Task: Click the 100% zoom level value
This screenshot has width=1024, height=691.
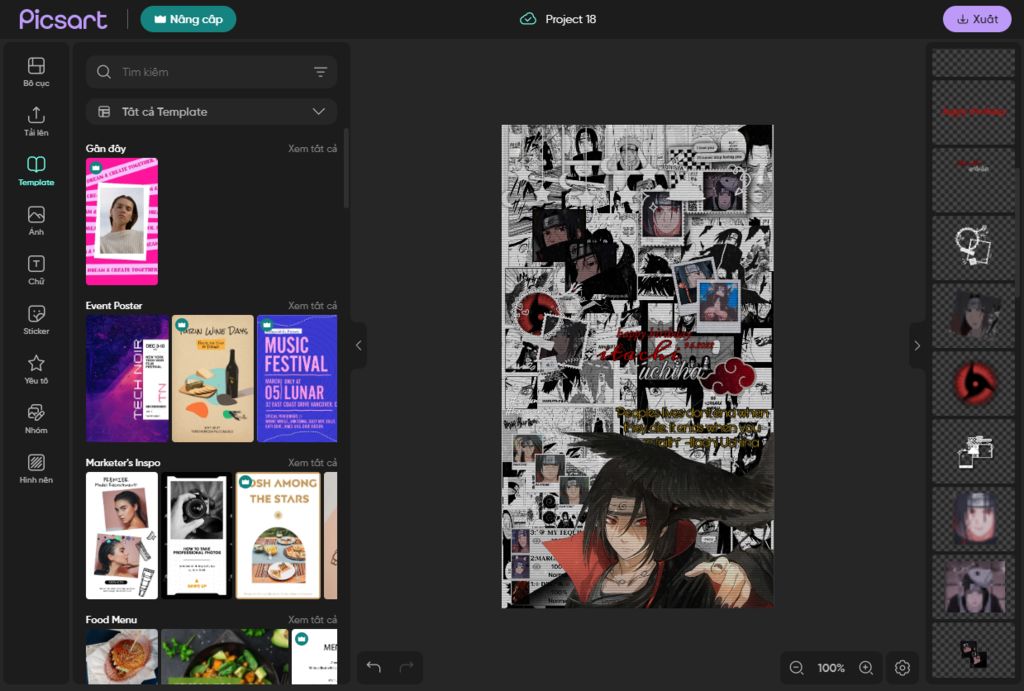Action: 831,667
